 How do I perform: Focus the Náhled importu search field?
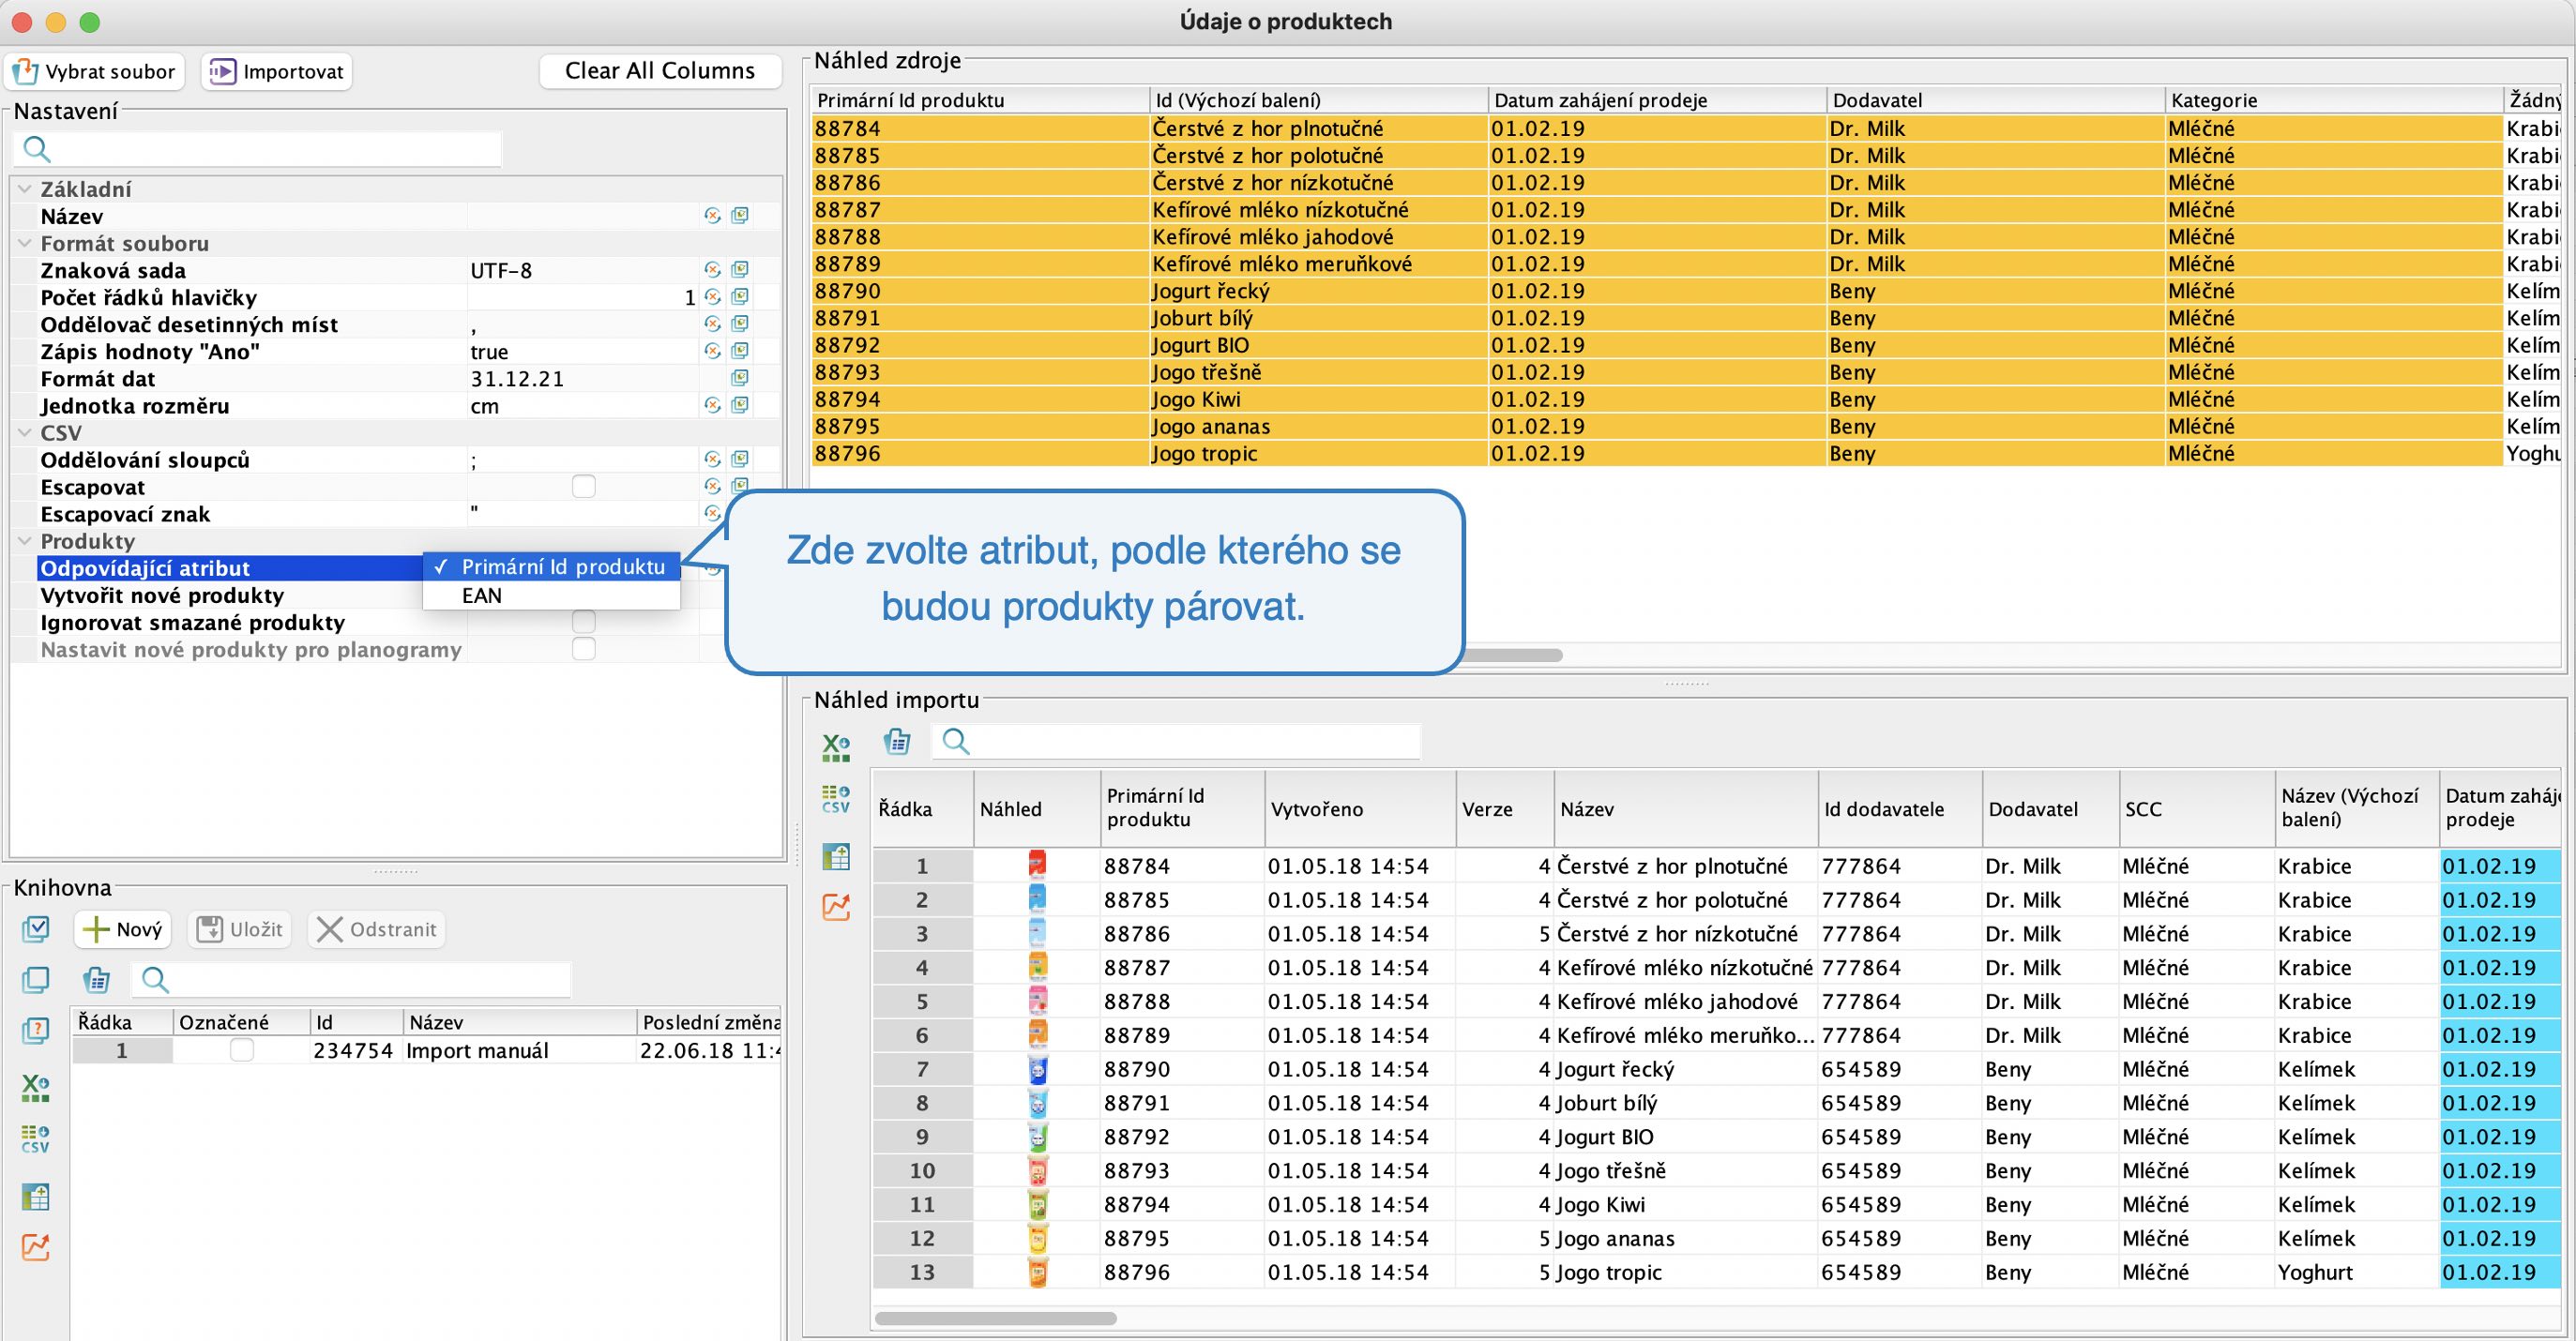[1176, 741]
